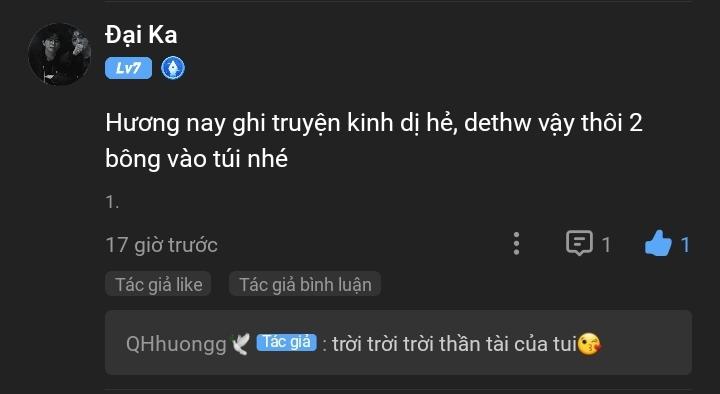Open the three-dot more options menu
The height and width of the screenshot is (394, 720).
coord(517,243)
